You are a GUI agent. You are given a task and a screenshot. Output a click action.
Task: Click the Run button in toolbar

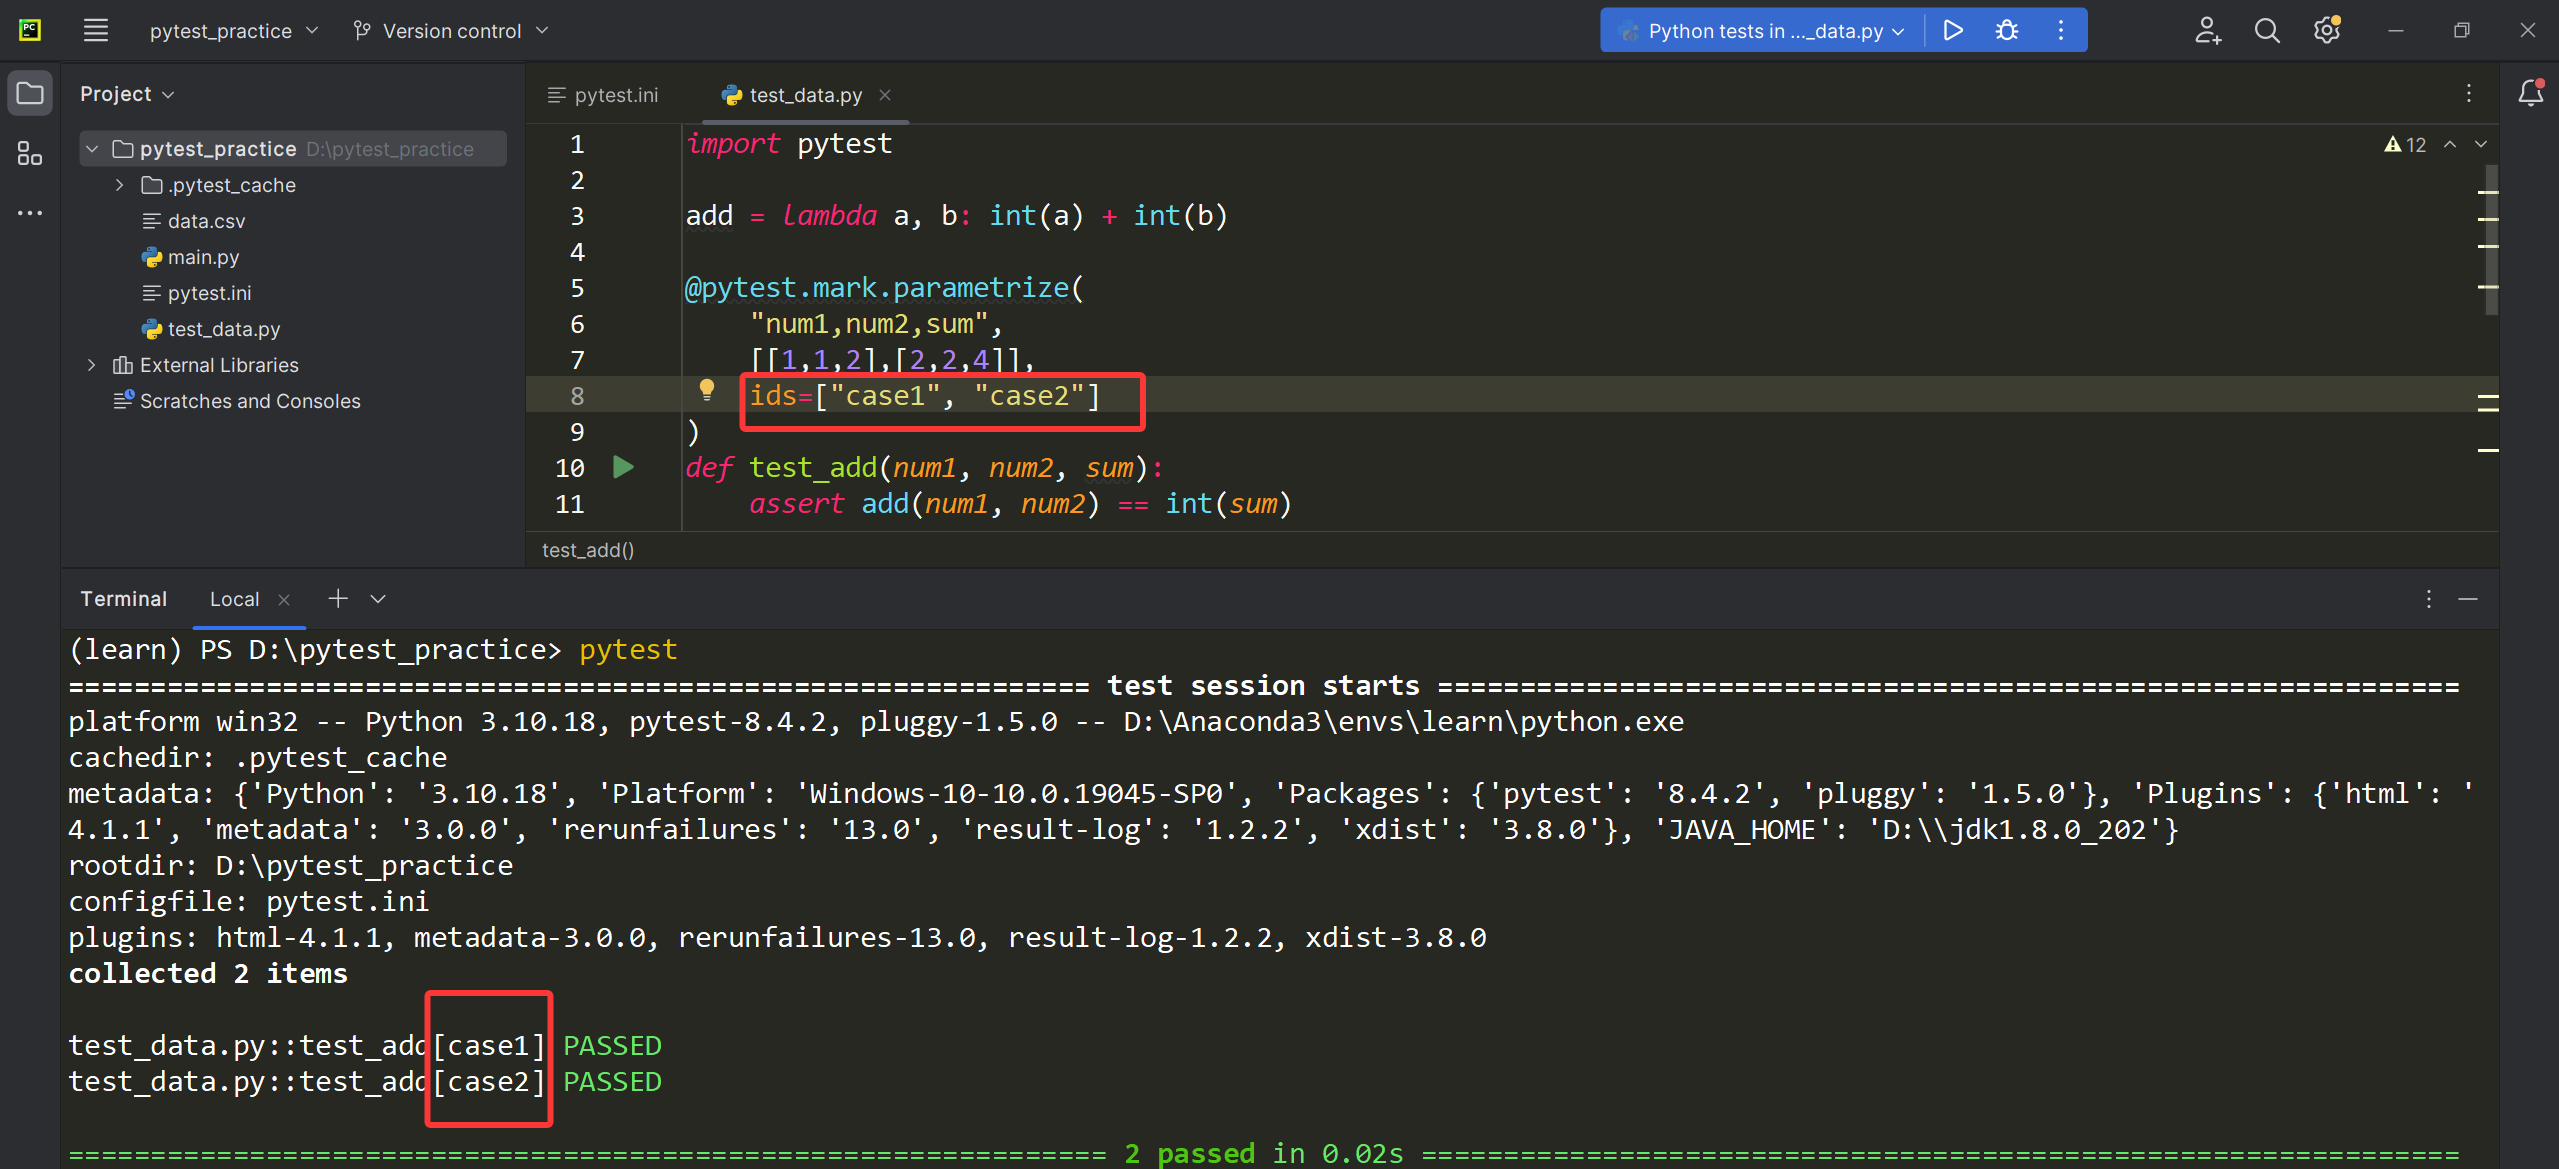(1952, 31)
